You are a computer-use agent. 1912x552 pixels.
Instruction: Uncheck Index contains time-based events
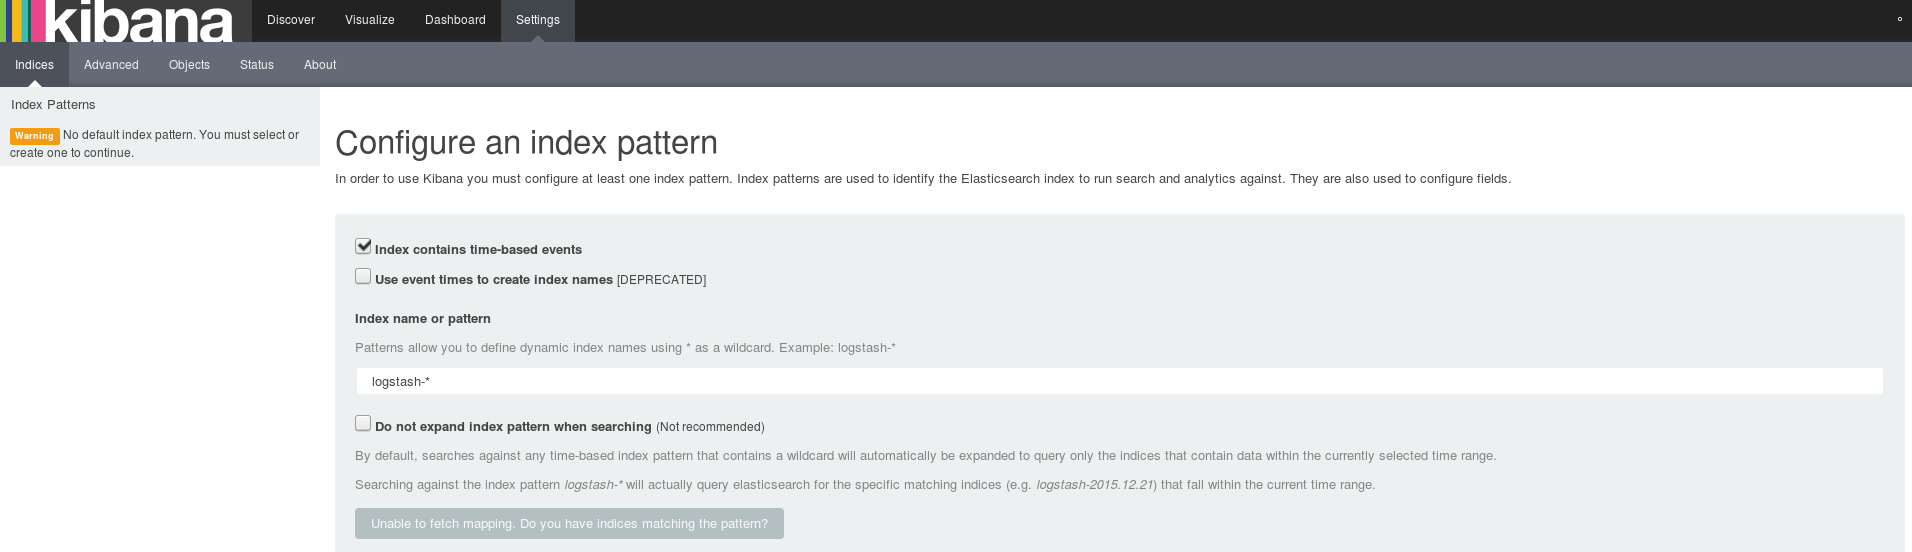point(363,246)
